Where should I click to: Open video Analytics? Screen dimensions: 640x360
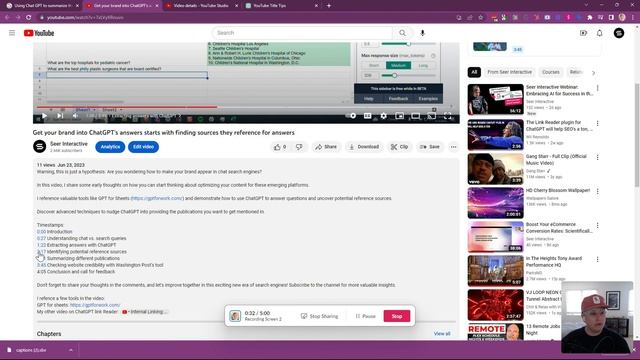pyautogui.click(x=110, y=147)
